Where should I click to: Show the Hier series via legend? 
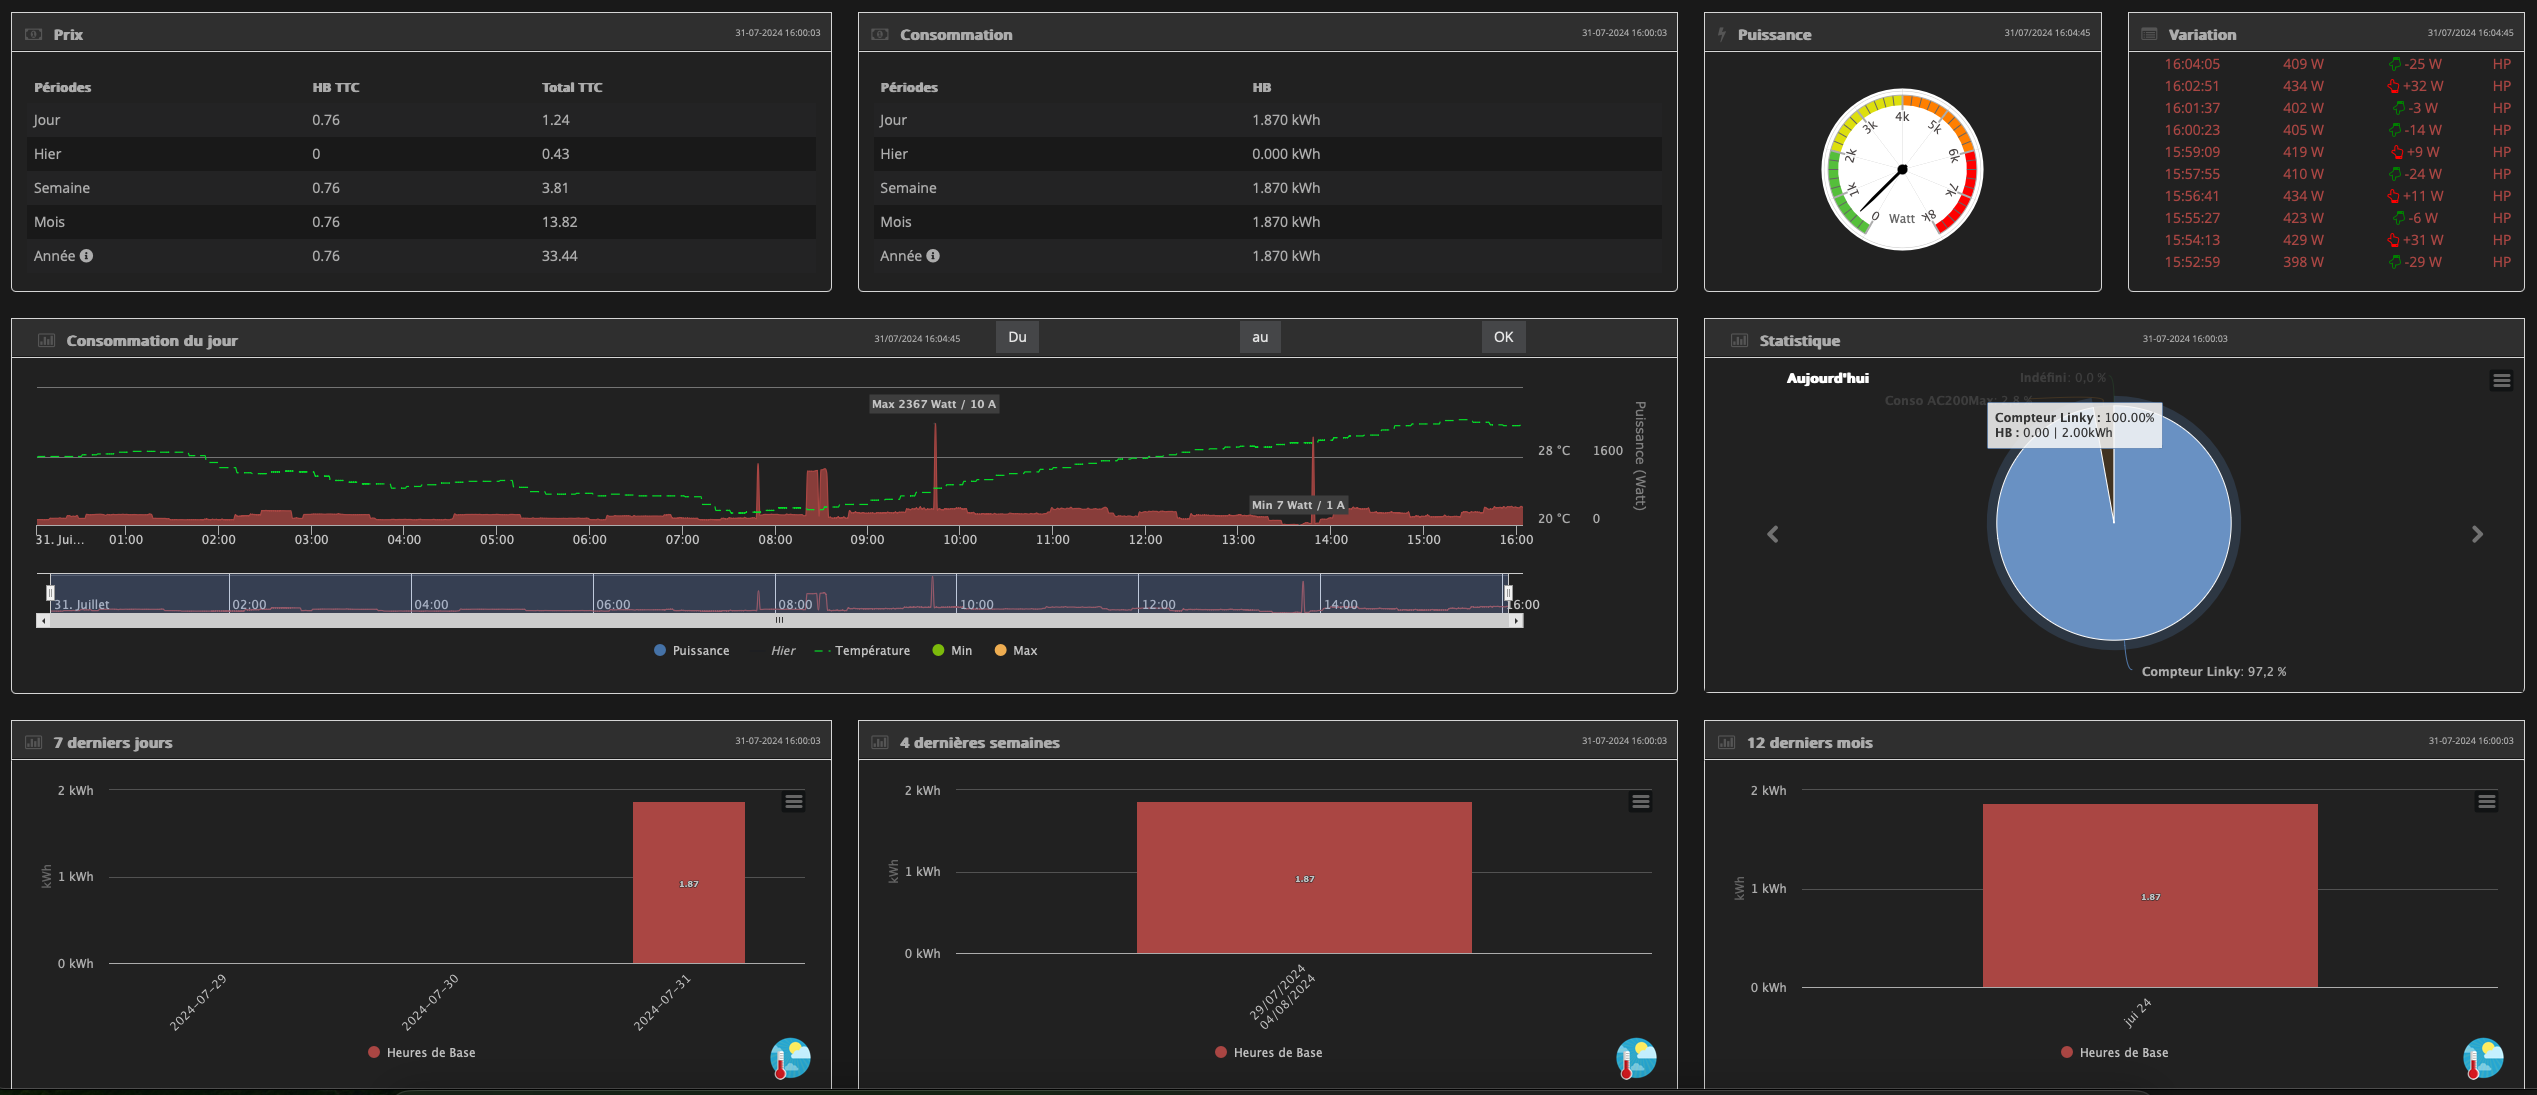pos(782,651)
